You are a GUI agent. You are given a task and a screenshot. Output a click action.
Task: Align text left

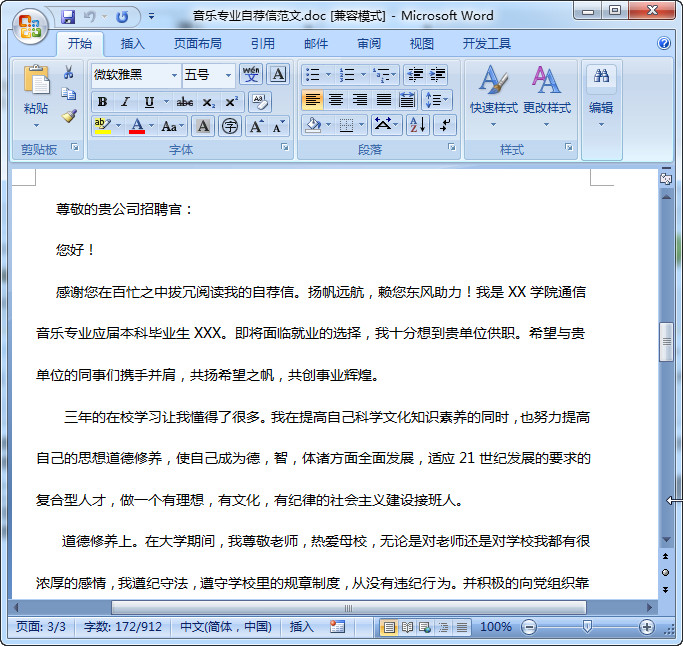click(312, 100)
